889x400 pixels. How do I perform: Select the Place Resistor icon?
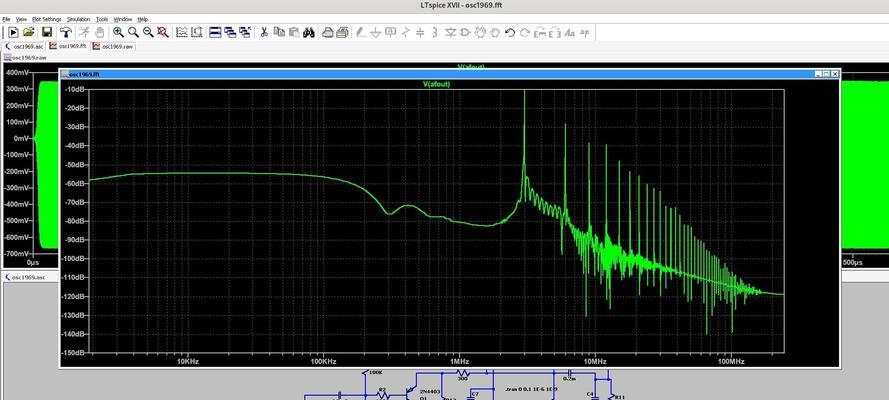coord(405,33)
